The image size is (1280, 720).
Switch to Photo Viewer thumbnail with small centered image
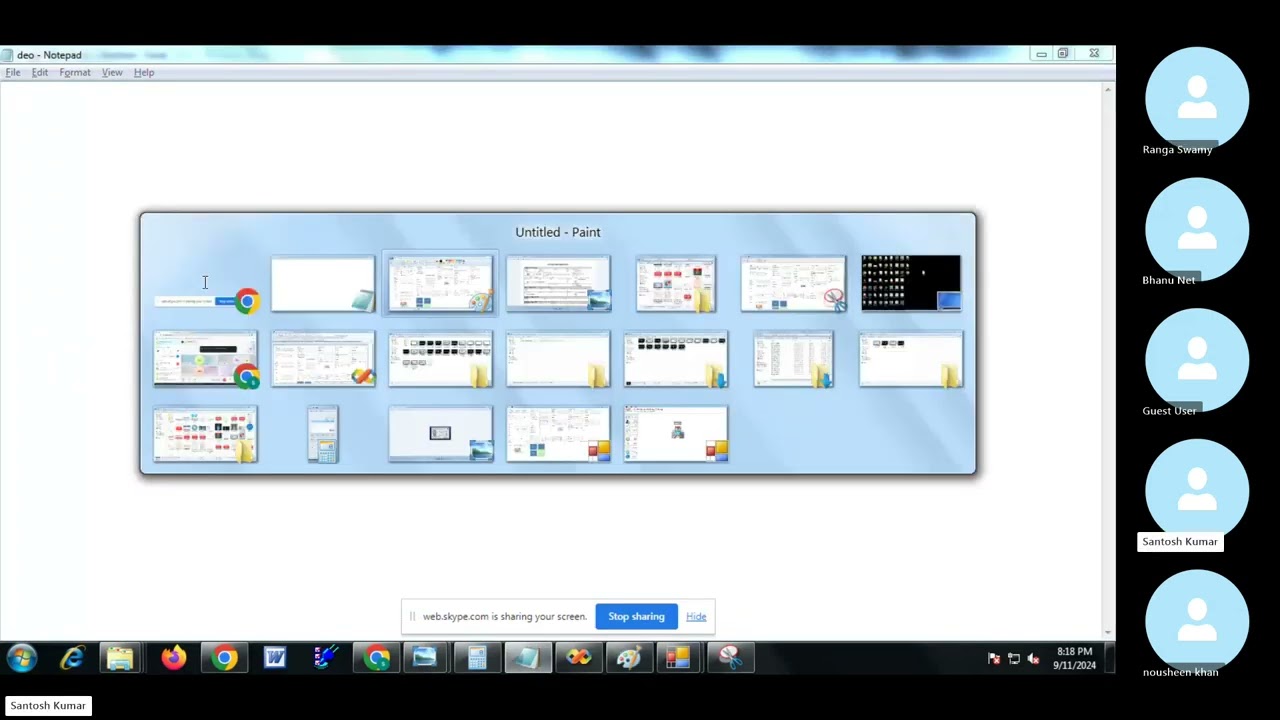tap(440, 434)
